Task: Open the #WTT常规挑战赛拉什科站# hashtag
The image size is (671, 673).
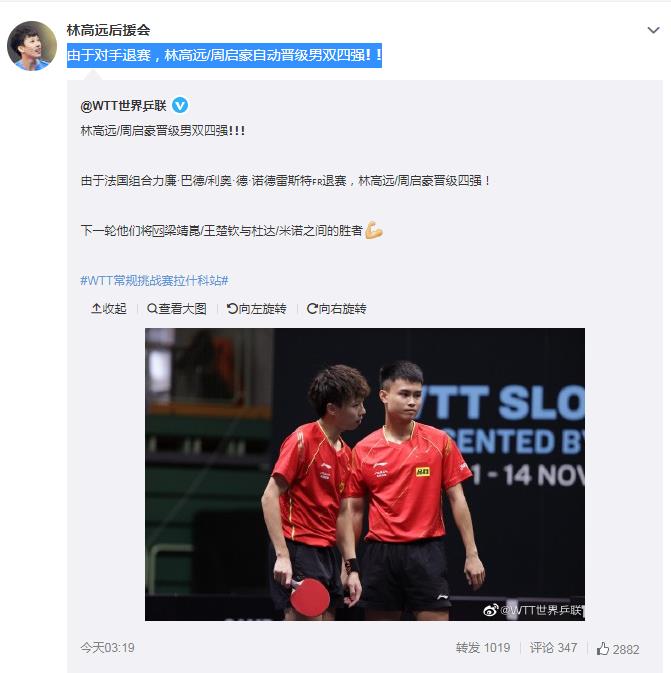Action: [x=154, y=281]
